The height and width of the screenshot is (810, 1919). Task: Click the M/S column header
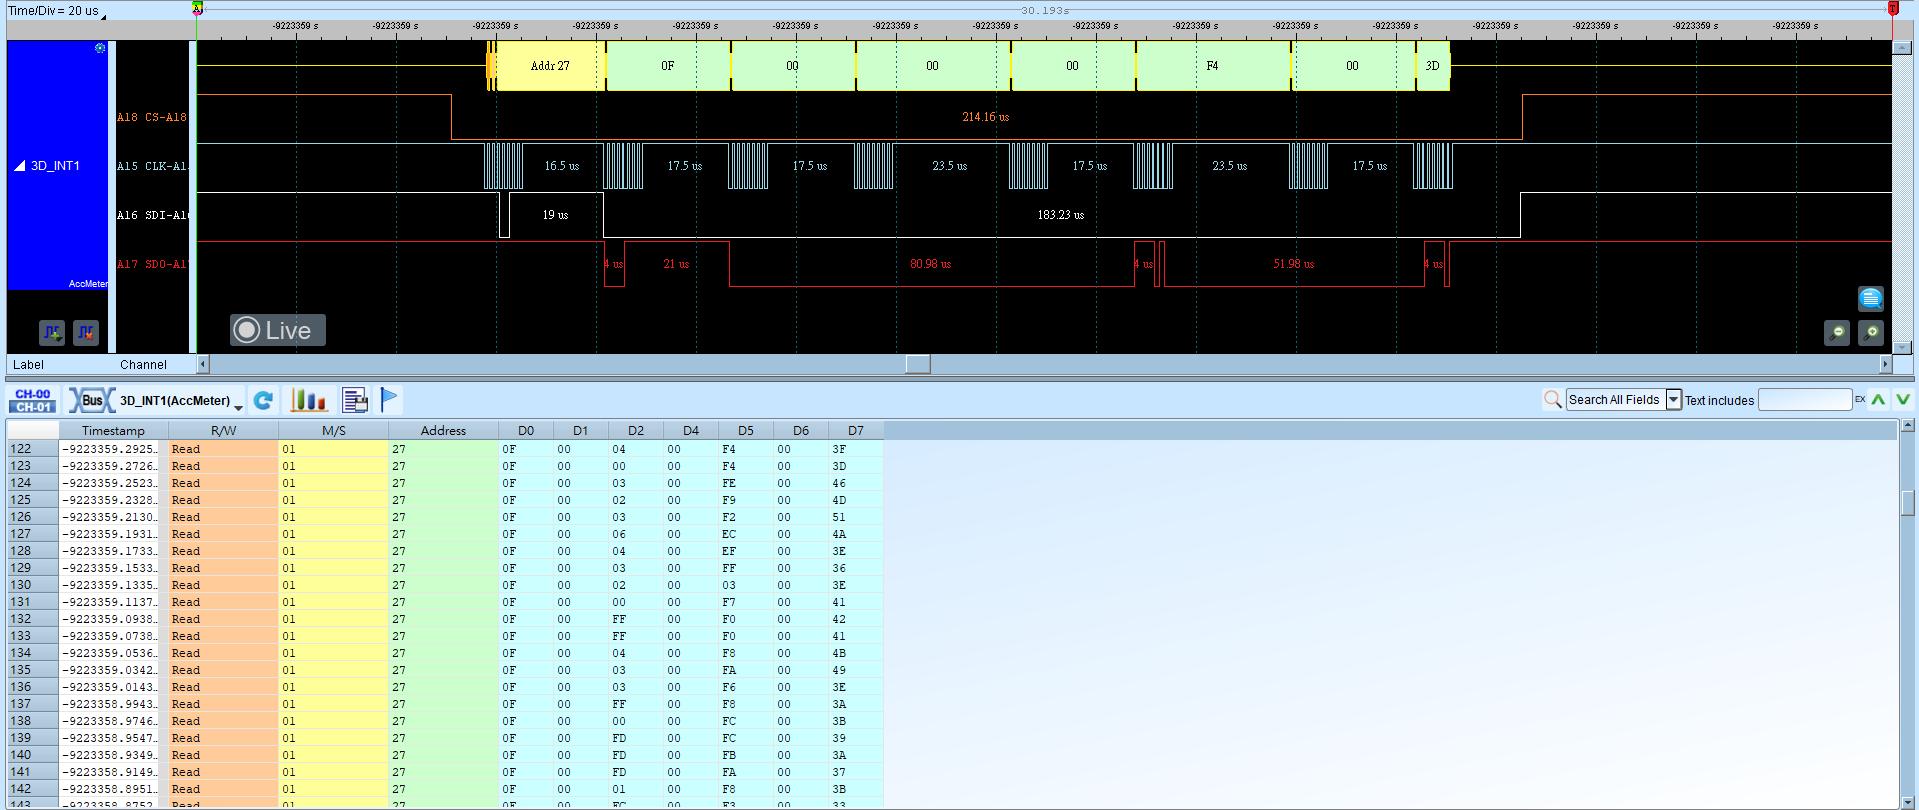click(333, 431)
